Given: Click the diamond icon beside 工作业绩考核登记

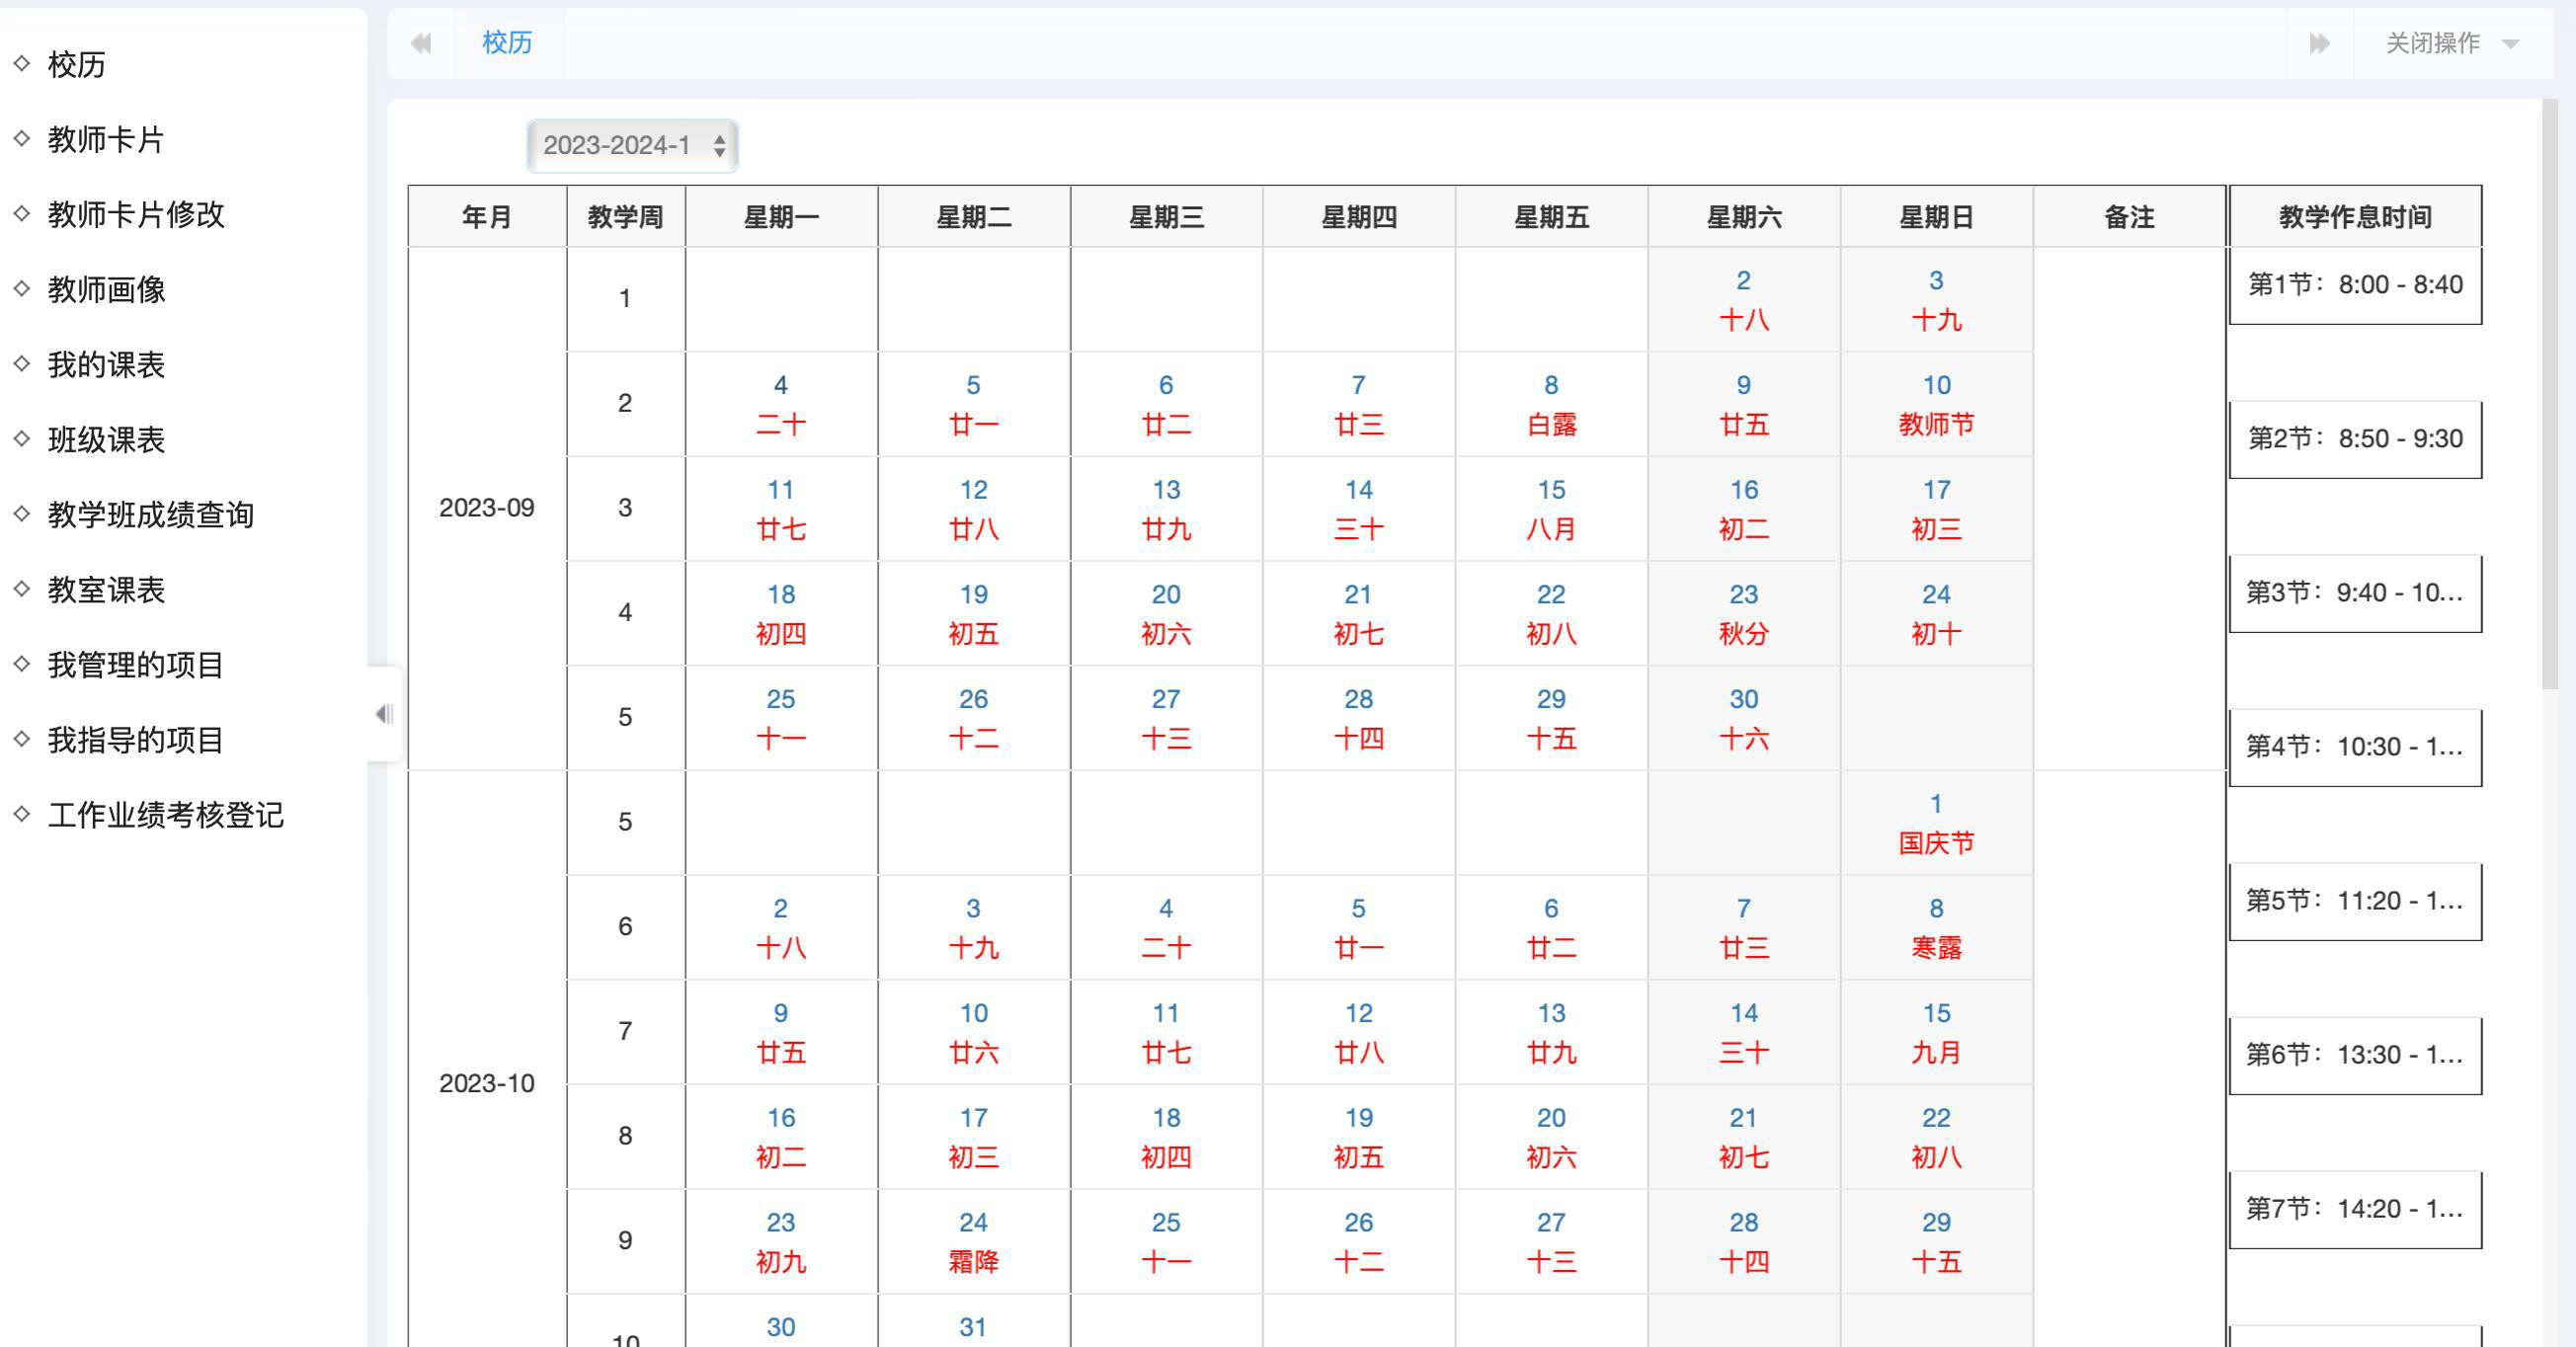Looking at the screenshot, I should (x=22, y=813).
